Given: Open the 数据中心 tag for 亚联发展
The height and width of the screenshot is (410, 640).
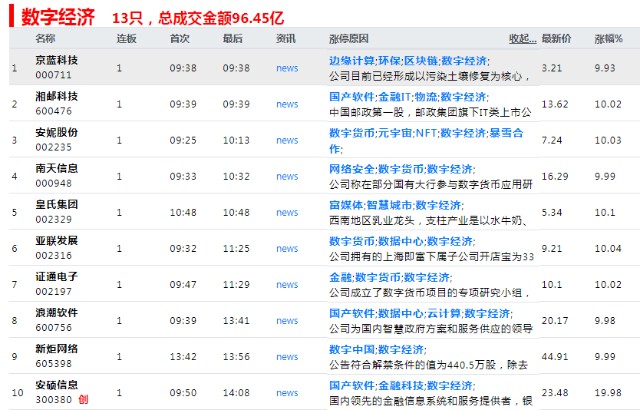Looking at the screenshot, I should (400, 241).
